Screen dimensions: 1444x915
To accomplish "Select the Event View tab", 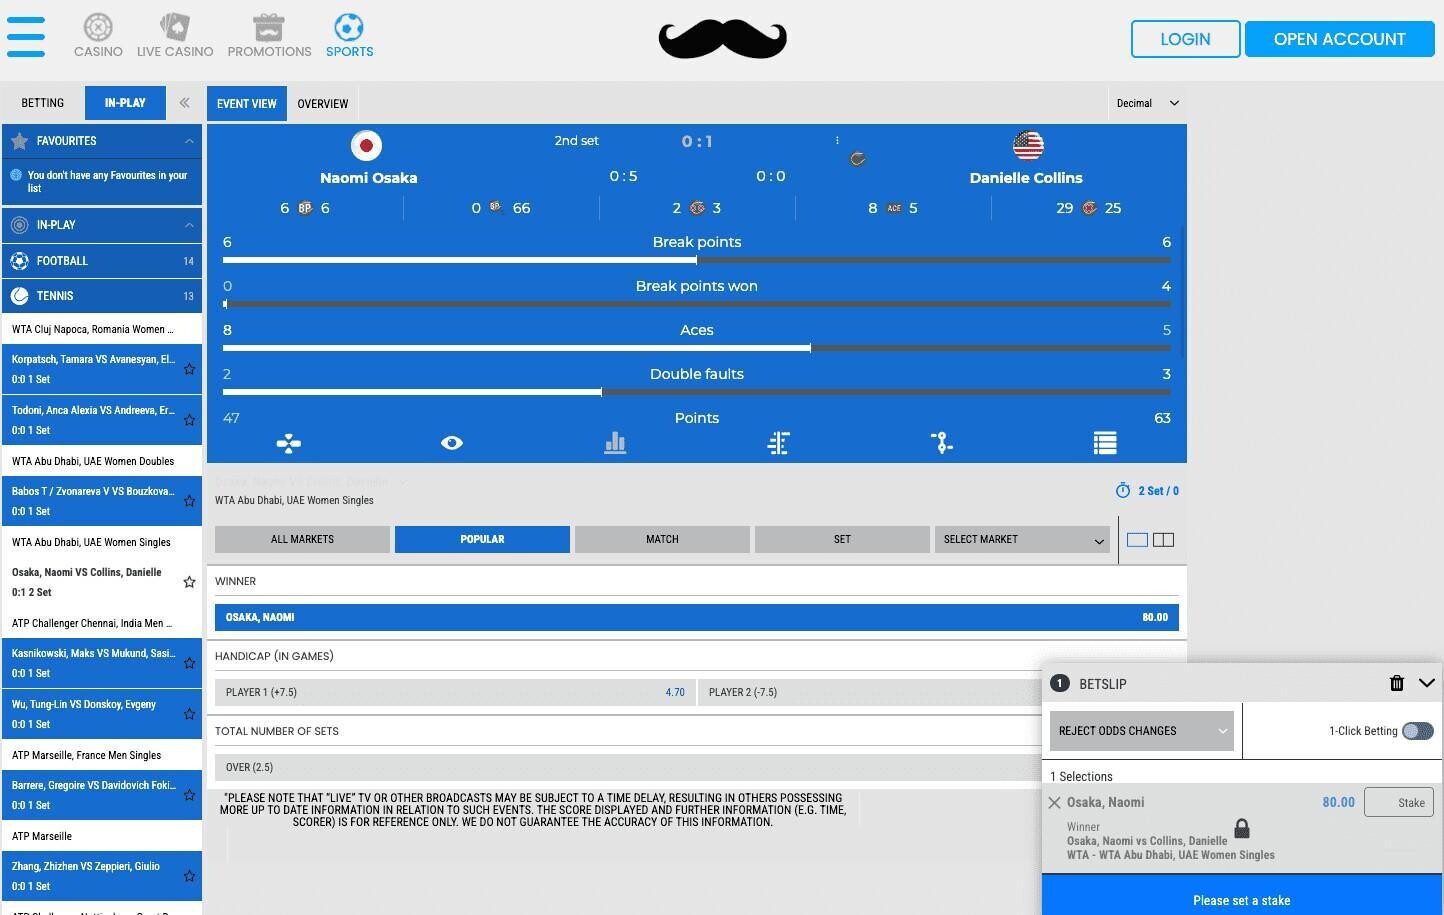I will coord(247,104).
